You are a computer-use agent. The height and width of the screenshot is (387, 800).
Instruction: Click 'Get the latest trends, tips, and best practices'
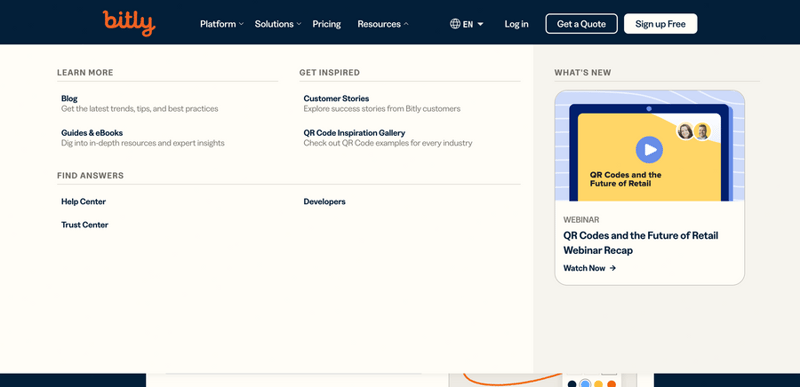140,109
